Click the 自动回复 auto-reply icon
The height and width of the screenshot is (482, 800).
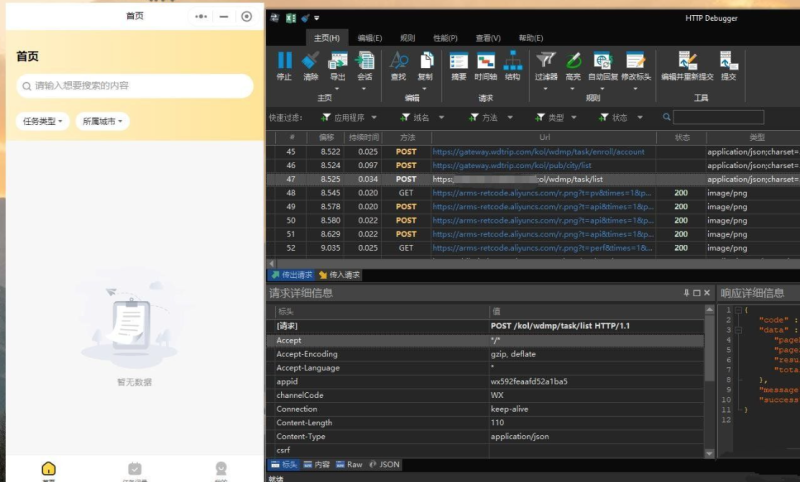click(x=602, y=61)
